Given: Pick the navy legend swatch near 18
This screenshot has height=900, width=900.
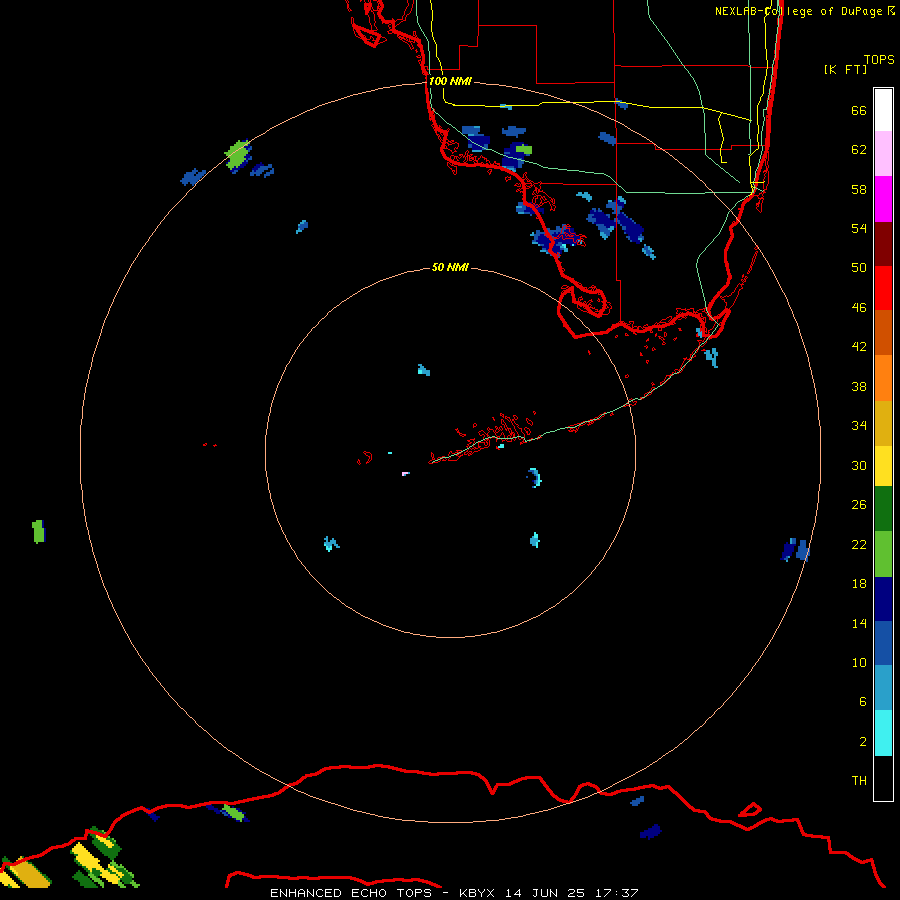Looking at the screenshot, I should (x=883, y=599).
